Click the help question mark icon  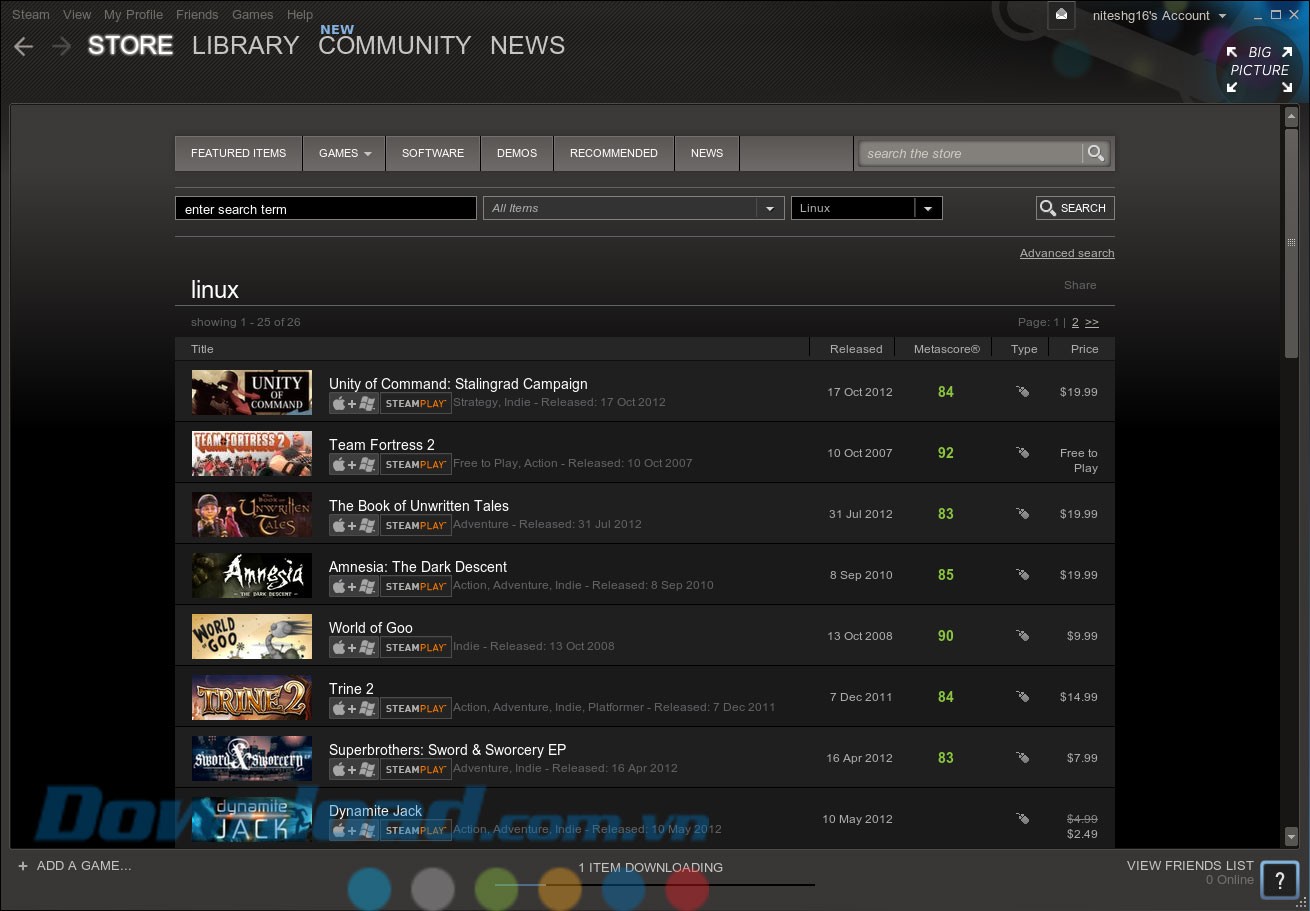[1279, 880]
